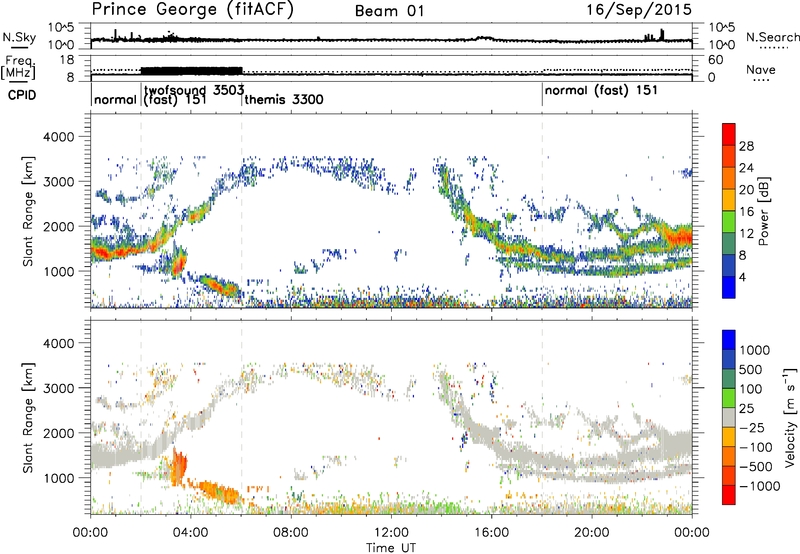Click the thick black frequency band near 04:00

point(191,71)
